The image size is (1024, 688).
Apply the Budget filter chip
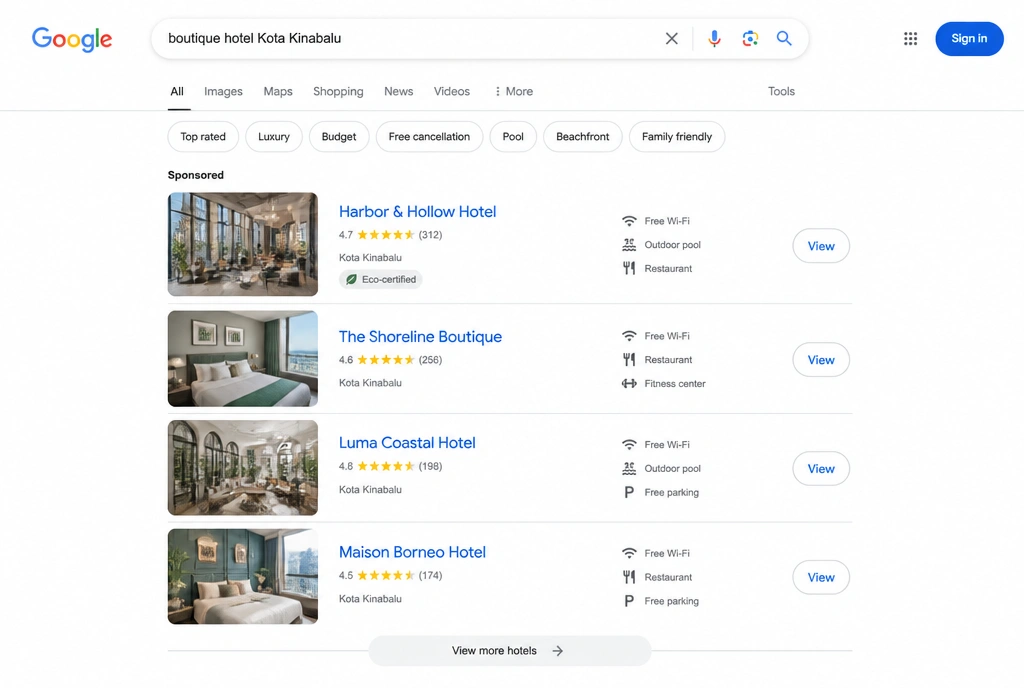click(339, 136)
